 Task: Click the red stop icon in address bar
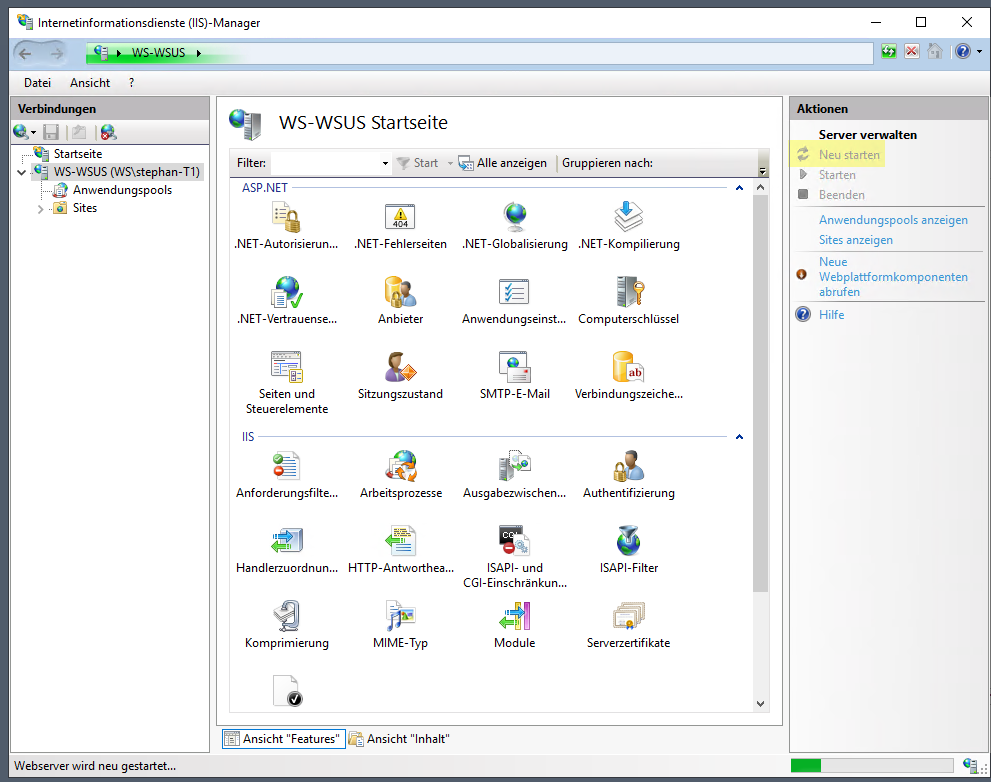911,52
